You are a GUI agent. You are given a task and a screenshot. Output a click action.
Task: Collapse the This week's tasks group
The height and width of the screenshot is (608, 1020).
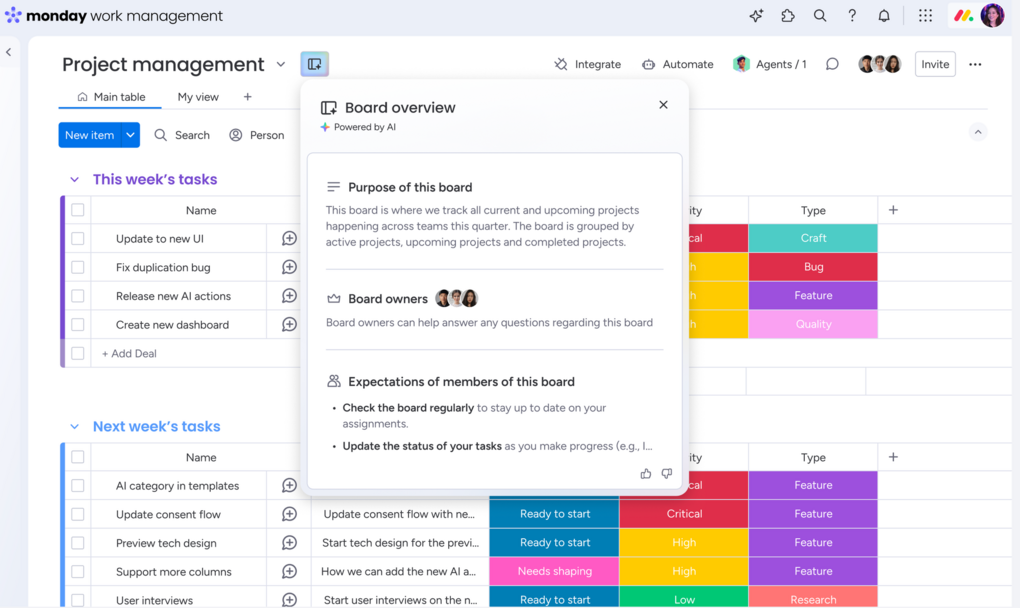[x=74, y=180]
